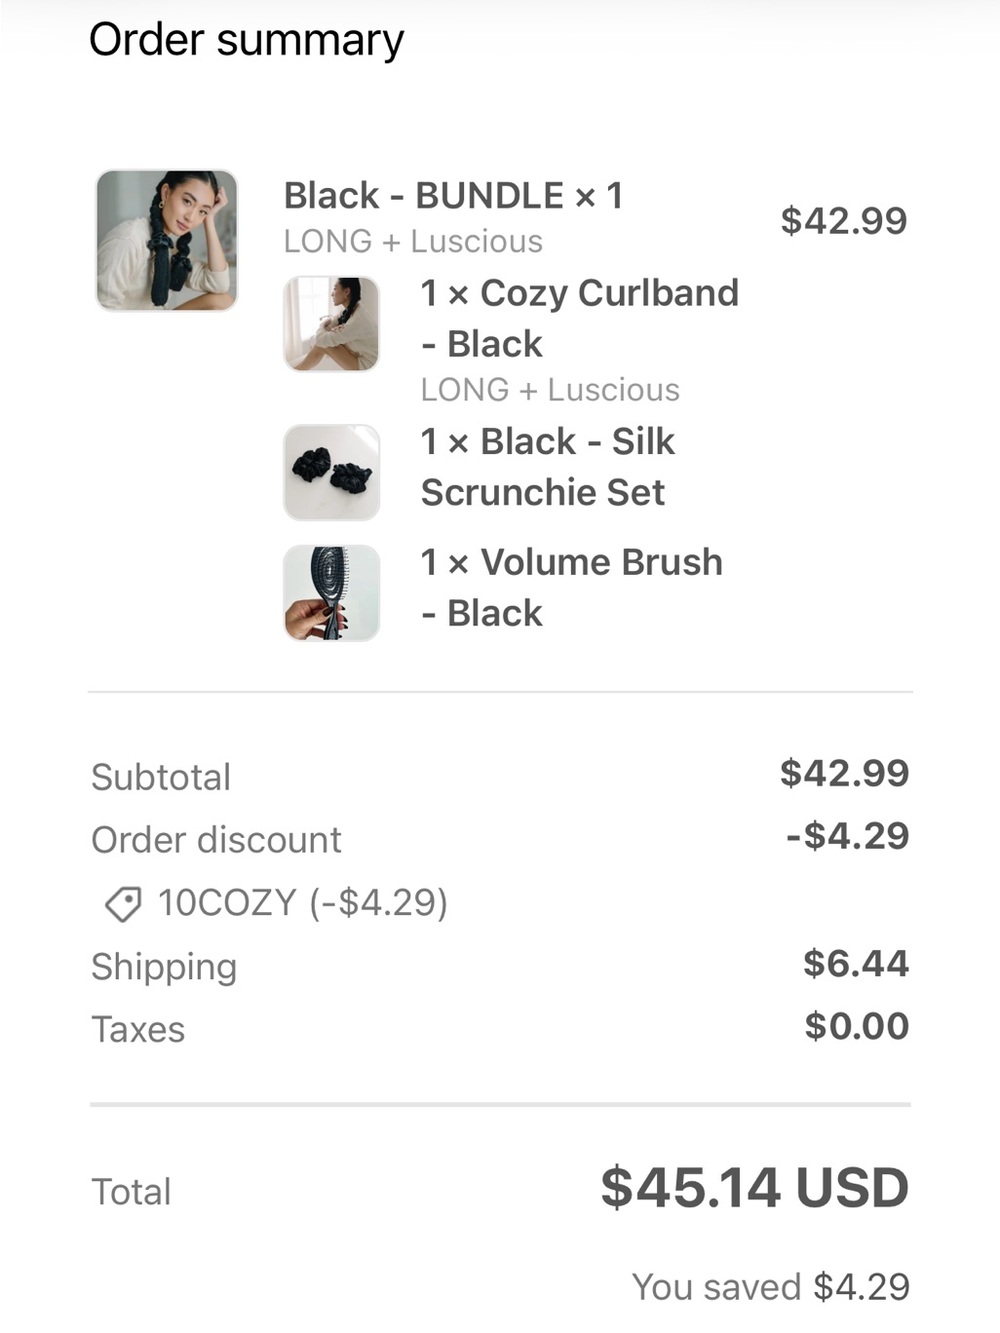Click the discount tag icon beside 10COZY

click(124, 904)
